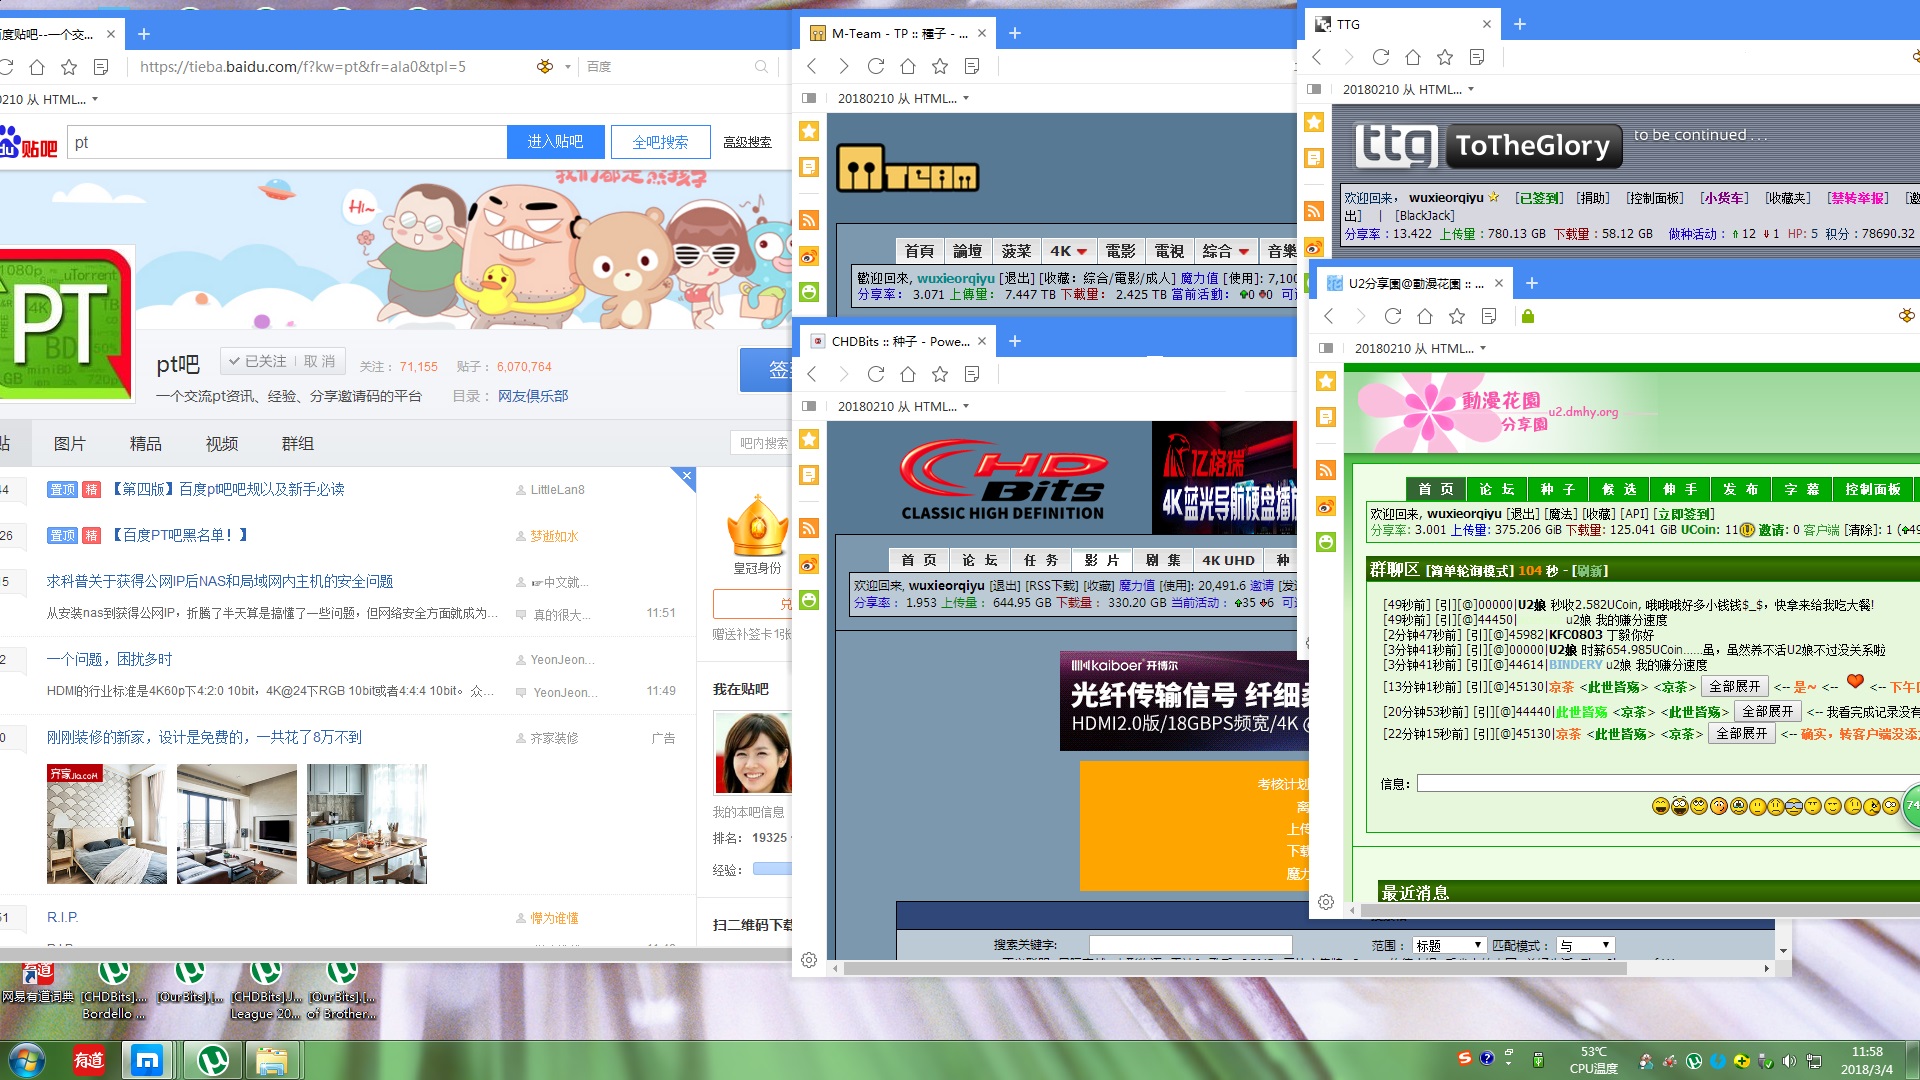The image size is (1920, 1080).
Task: Expand favorites folder dropdown in U2 window
Action: 1483,348
